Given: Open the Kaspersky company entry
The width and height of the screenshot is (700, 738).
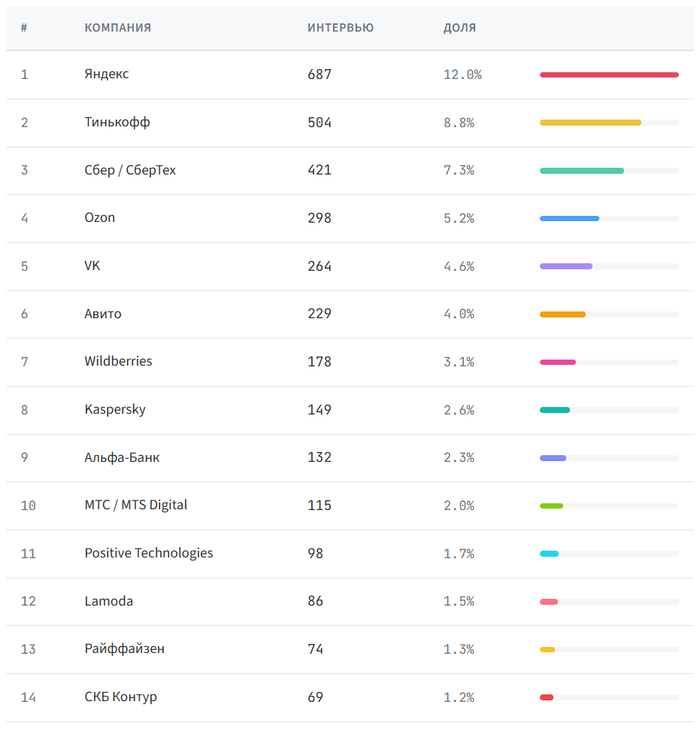Looking at the screenshot, I should tap(115, 409).
